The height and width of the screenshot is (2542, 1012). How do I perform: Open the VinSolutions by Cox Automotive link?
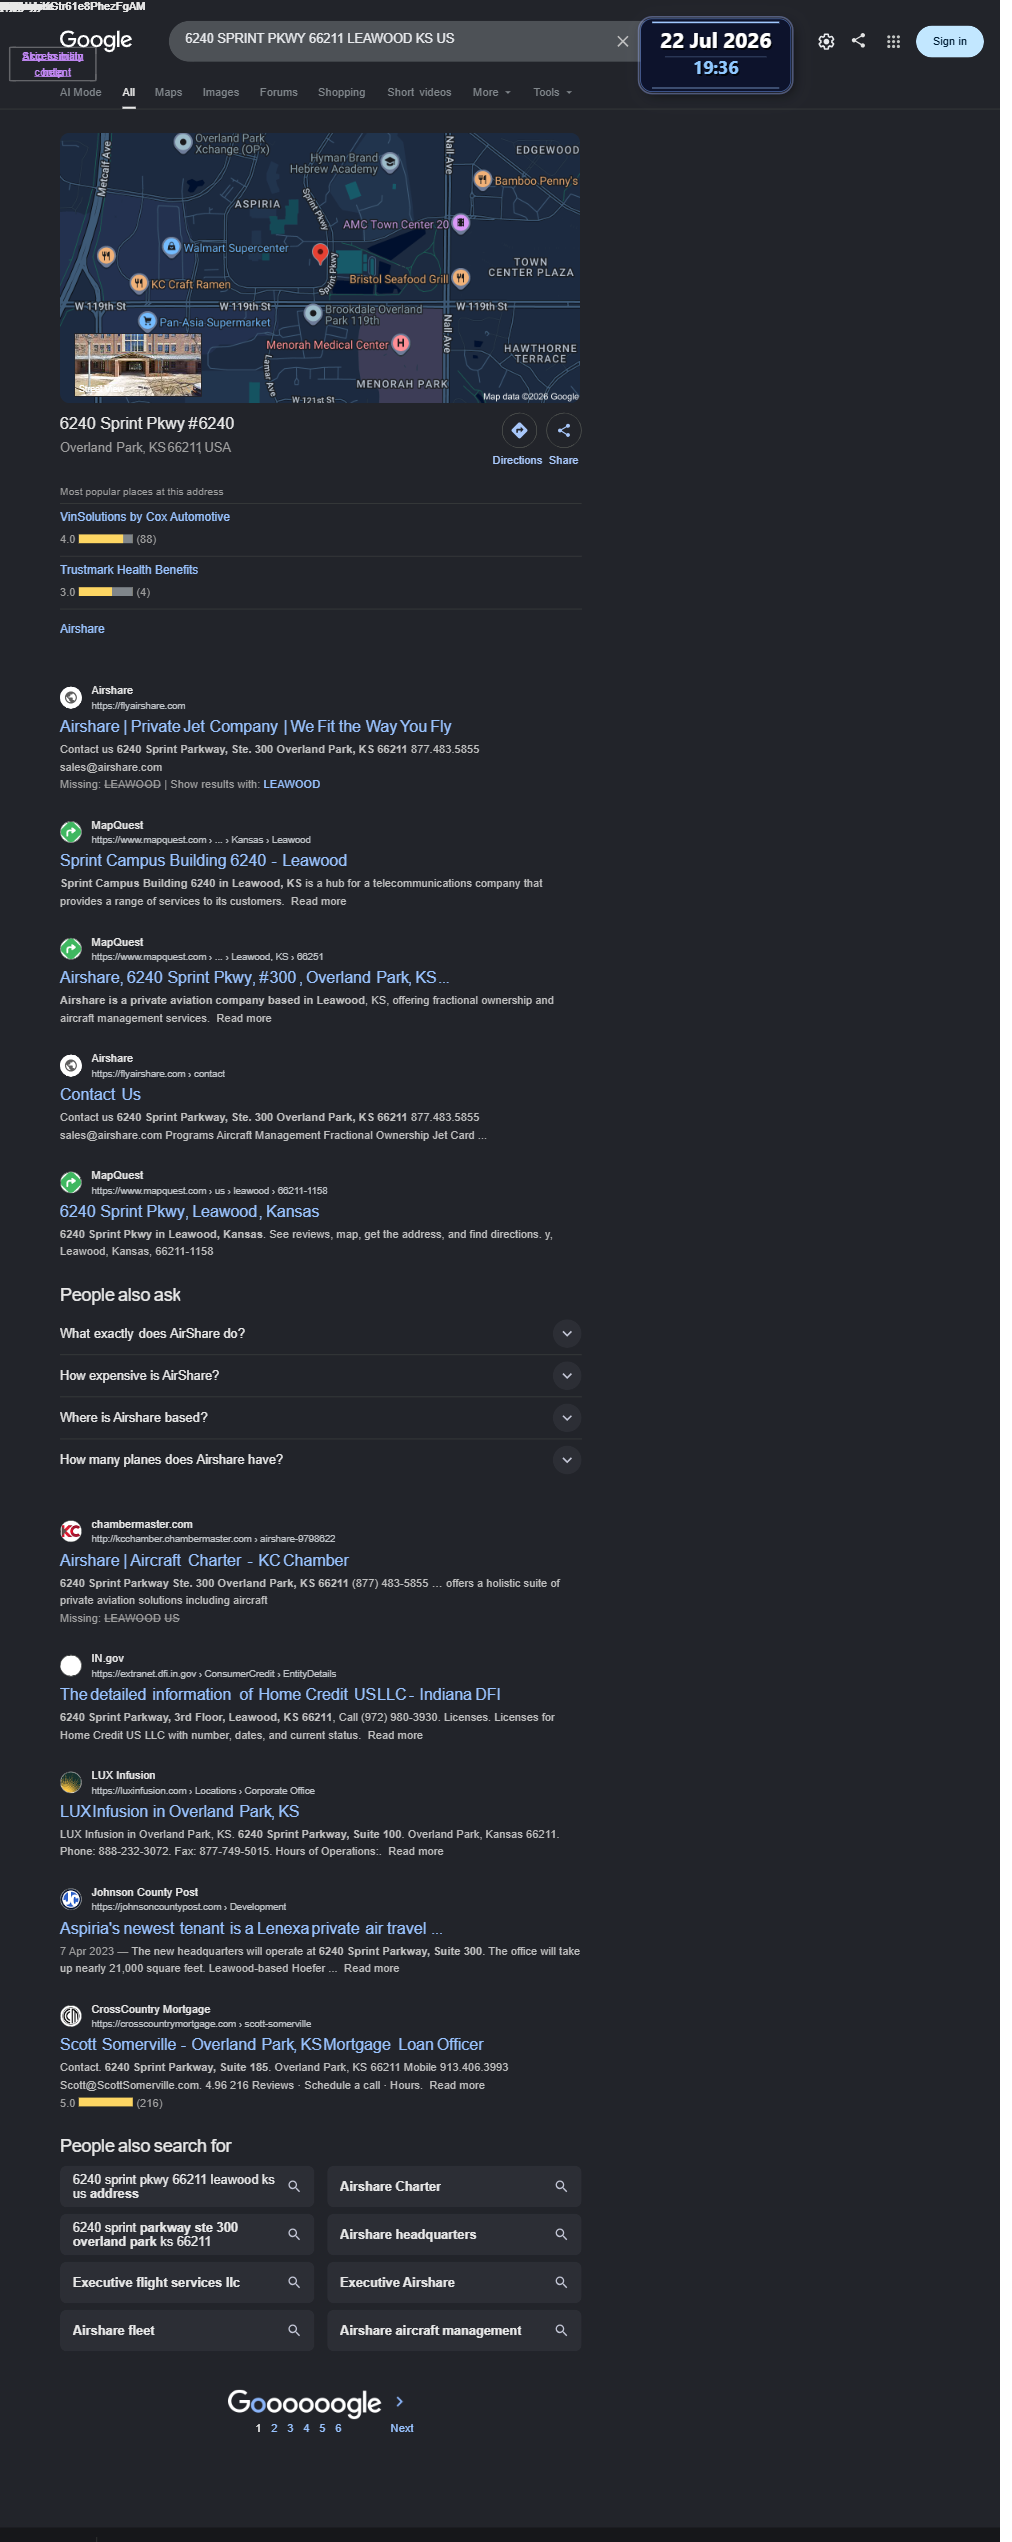(145, 517)
